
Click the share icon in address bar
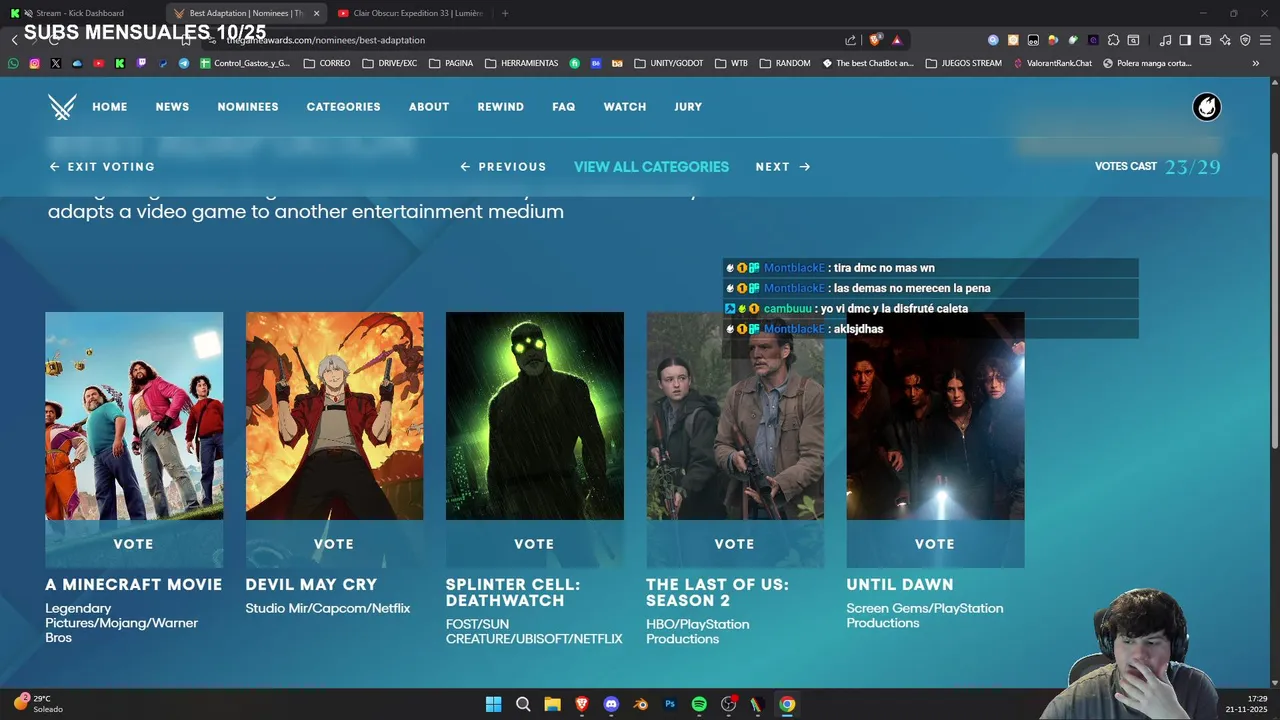pos(850,40)
